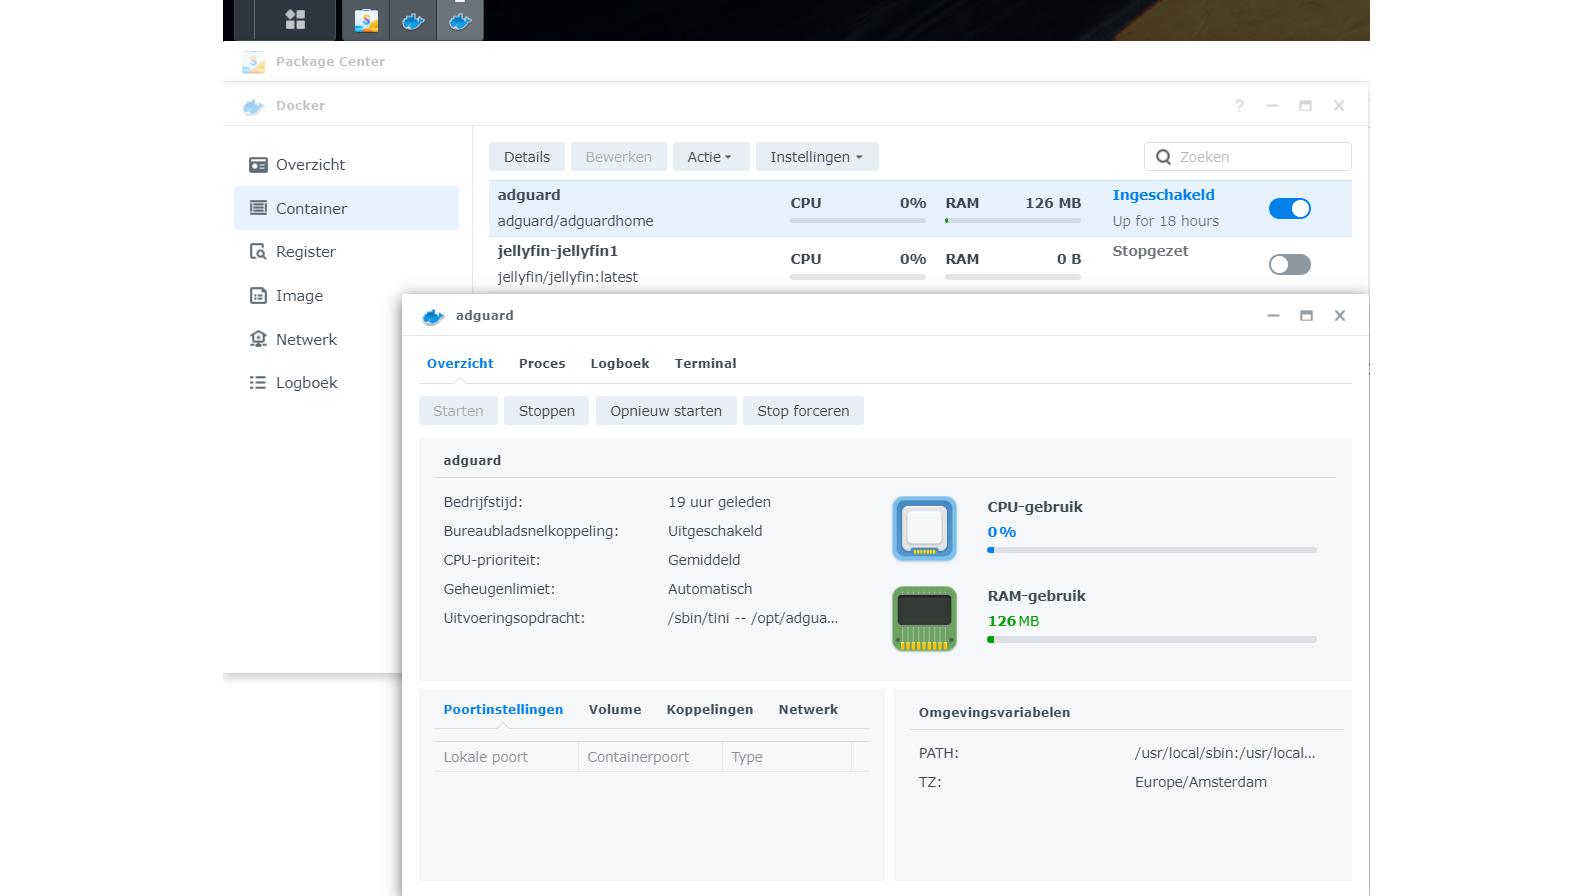Click Opnieuw starten button

[x=666, y=411]
